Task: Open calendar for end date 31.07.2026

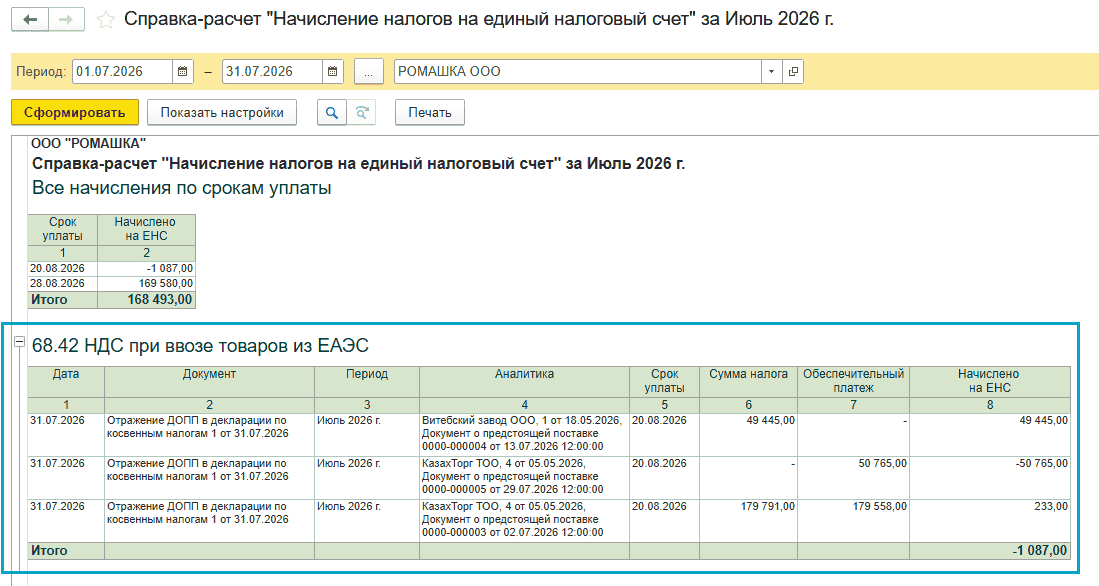Action: tap(332, 71)
